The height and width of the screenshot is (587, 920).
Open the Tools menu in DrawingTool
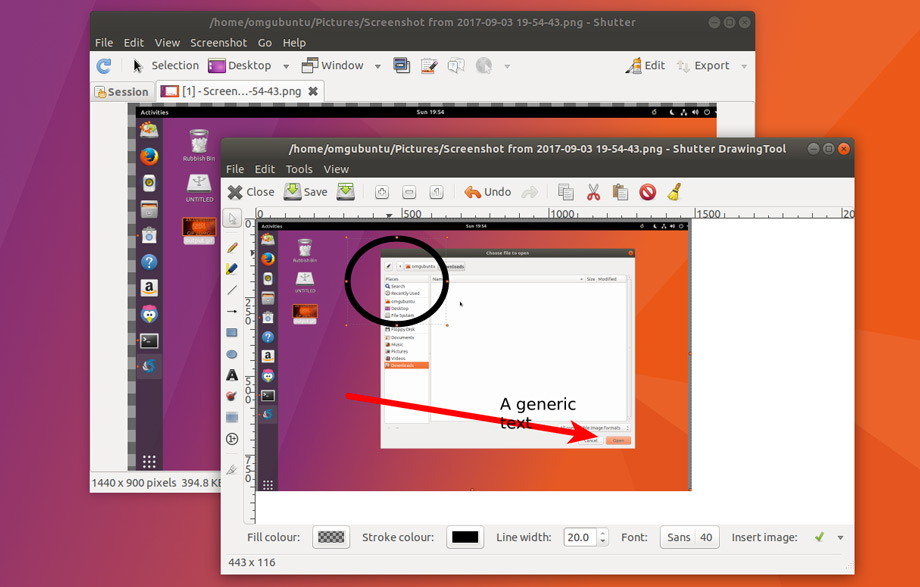[299, 169]
